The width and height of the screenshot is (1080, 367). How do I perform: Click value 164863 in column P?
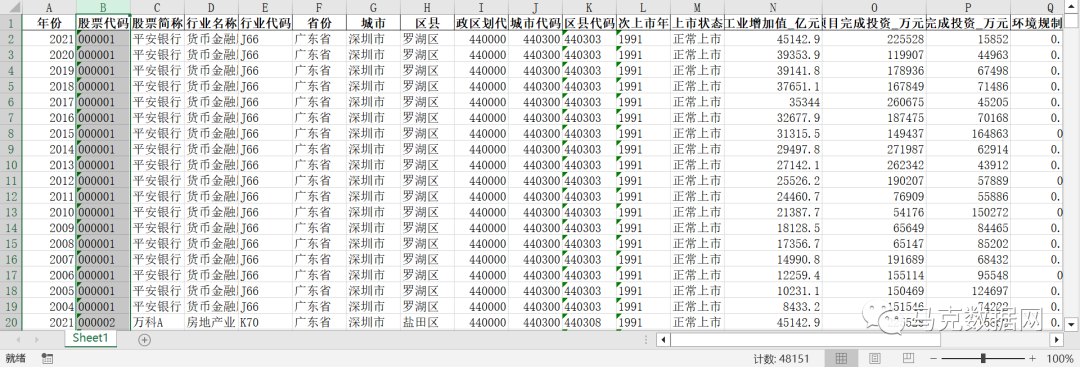pyautogui.click(x=968, y=134)
